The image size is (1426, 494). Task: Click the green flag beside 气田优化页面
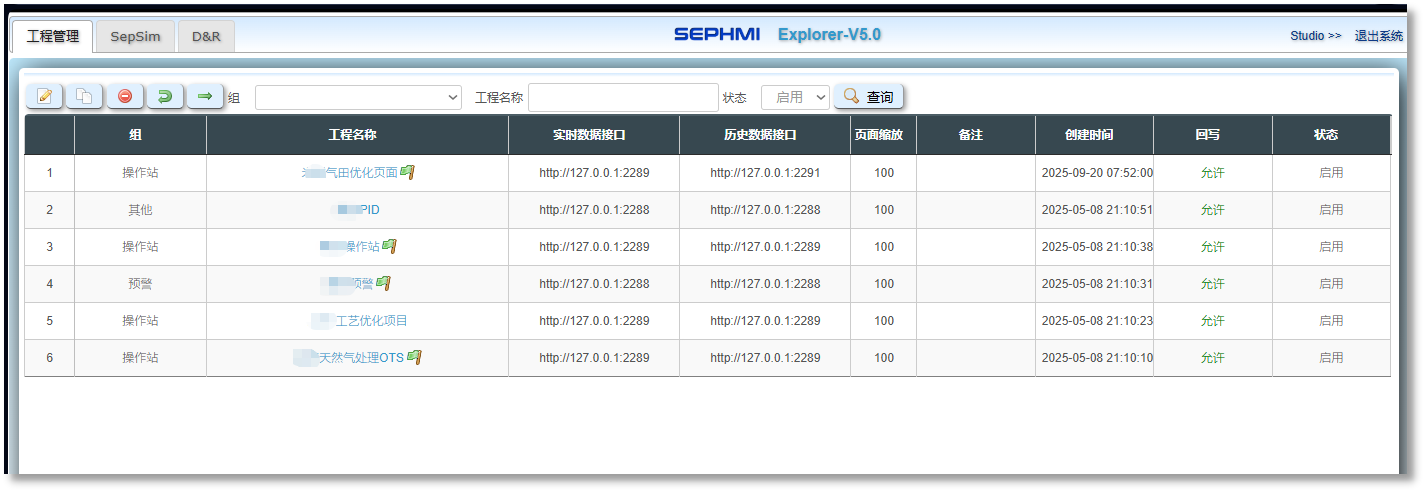point(407,172)
